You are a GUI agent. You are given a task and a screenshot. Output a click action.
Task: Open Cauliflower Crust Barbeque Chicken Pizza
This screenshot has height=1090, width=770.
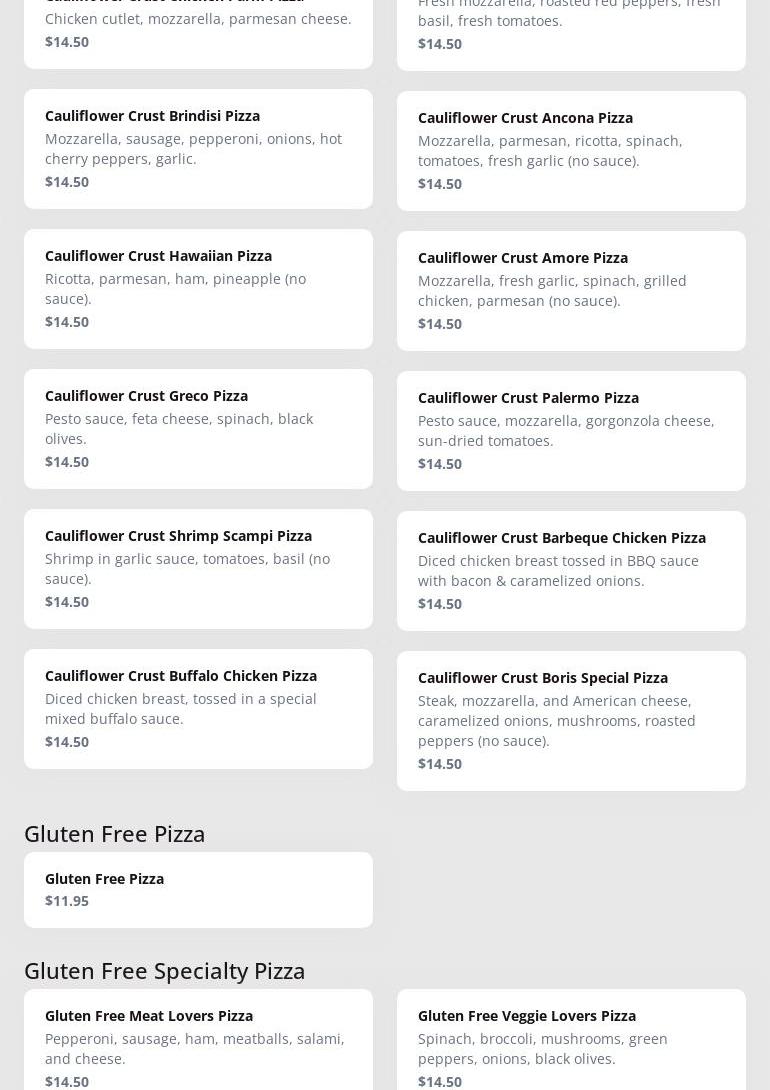pyautogui.click(x=570, y=570)
